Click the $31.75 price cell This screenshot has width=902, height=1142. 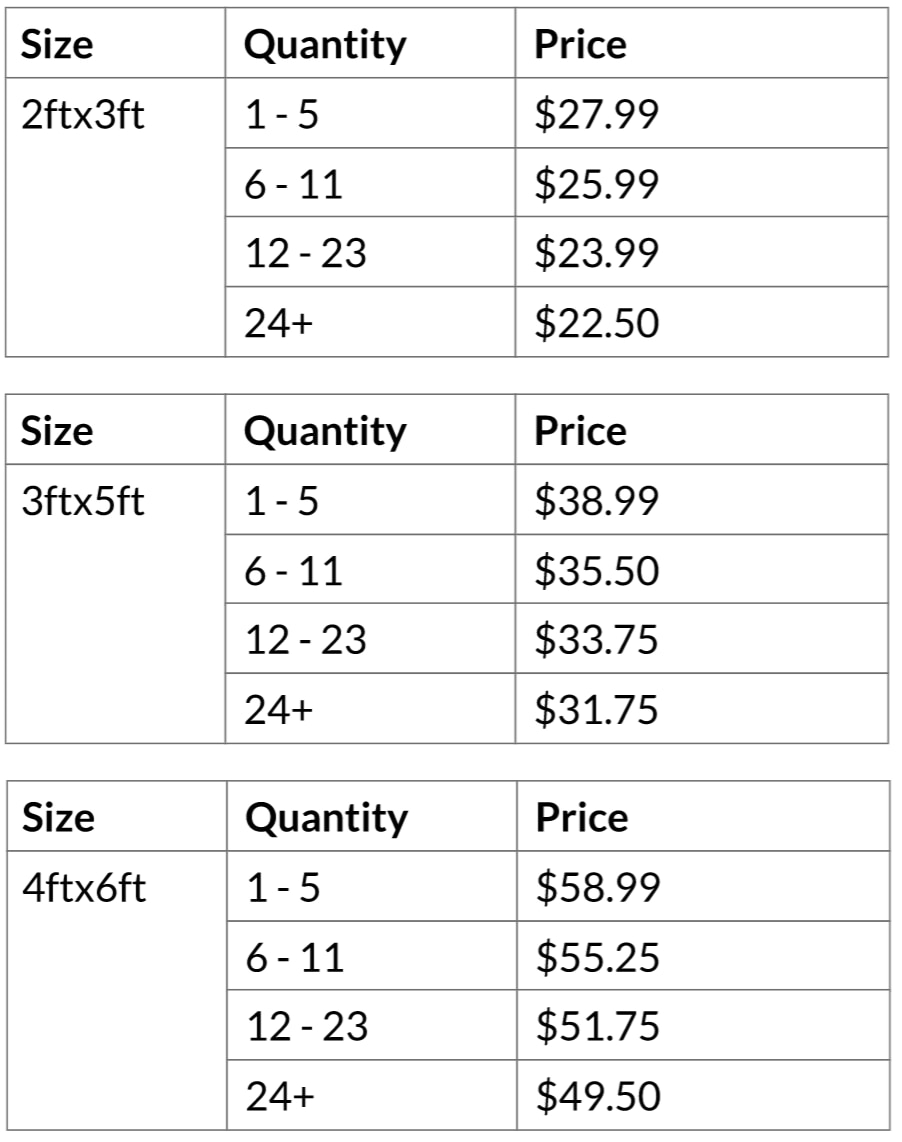pyautogui.click(x=702, y=709)
